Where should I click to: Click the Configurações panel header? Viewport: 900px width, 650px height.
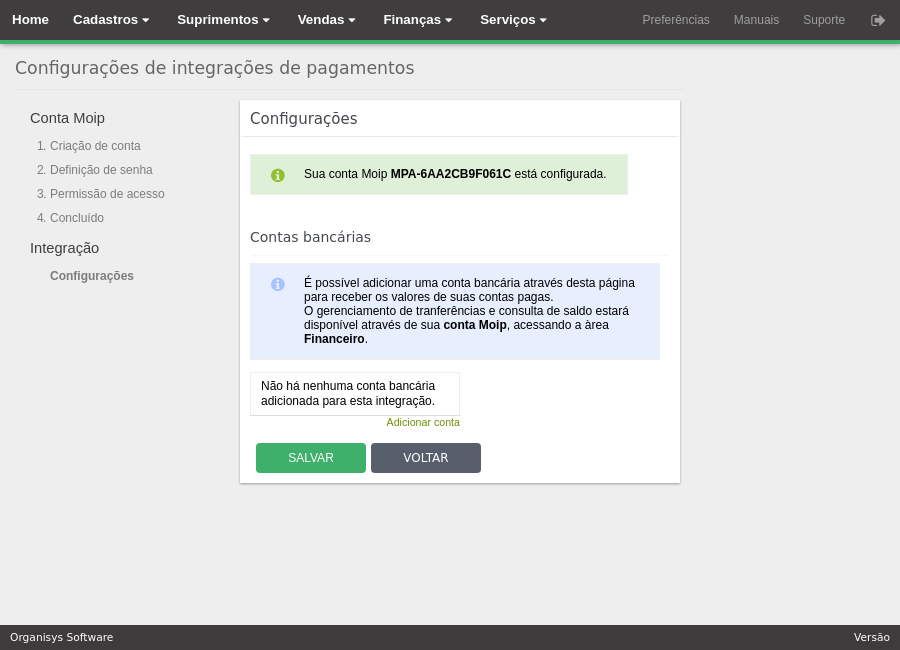(x=304, y=118)
